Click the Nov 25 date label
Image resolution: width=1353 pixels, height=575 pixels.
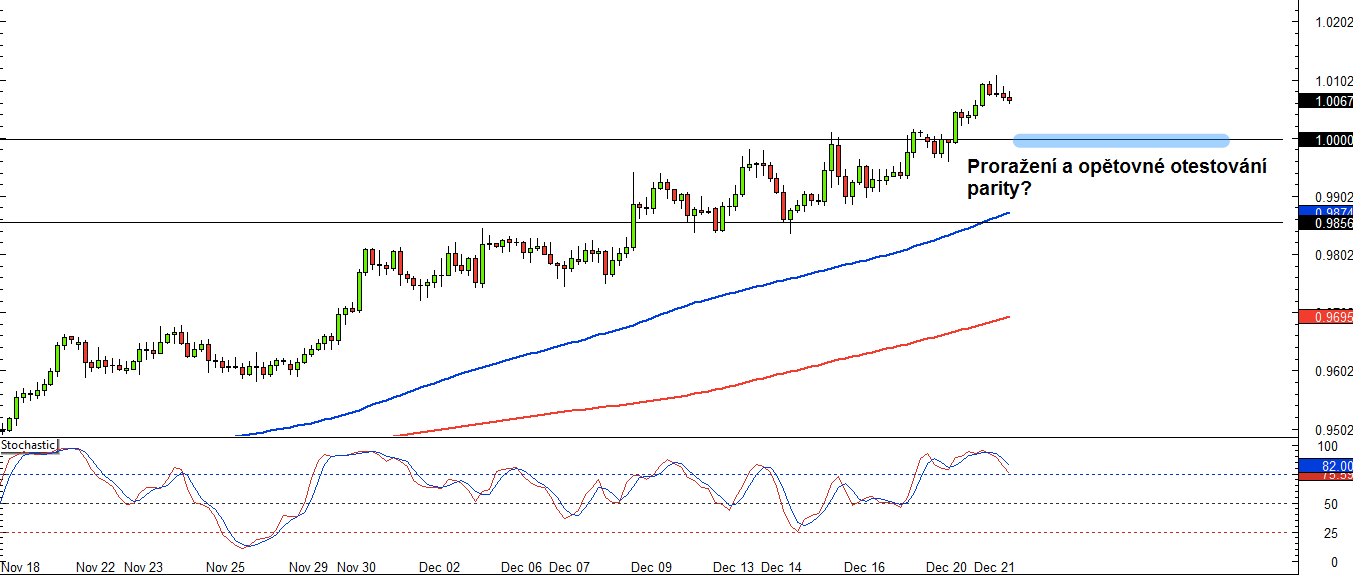click(x=226, y=567)
